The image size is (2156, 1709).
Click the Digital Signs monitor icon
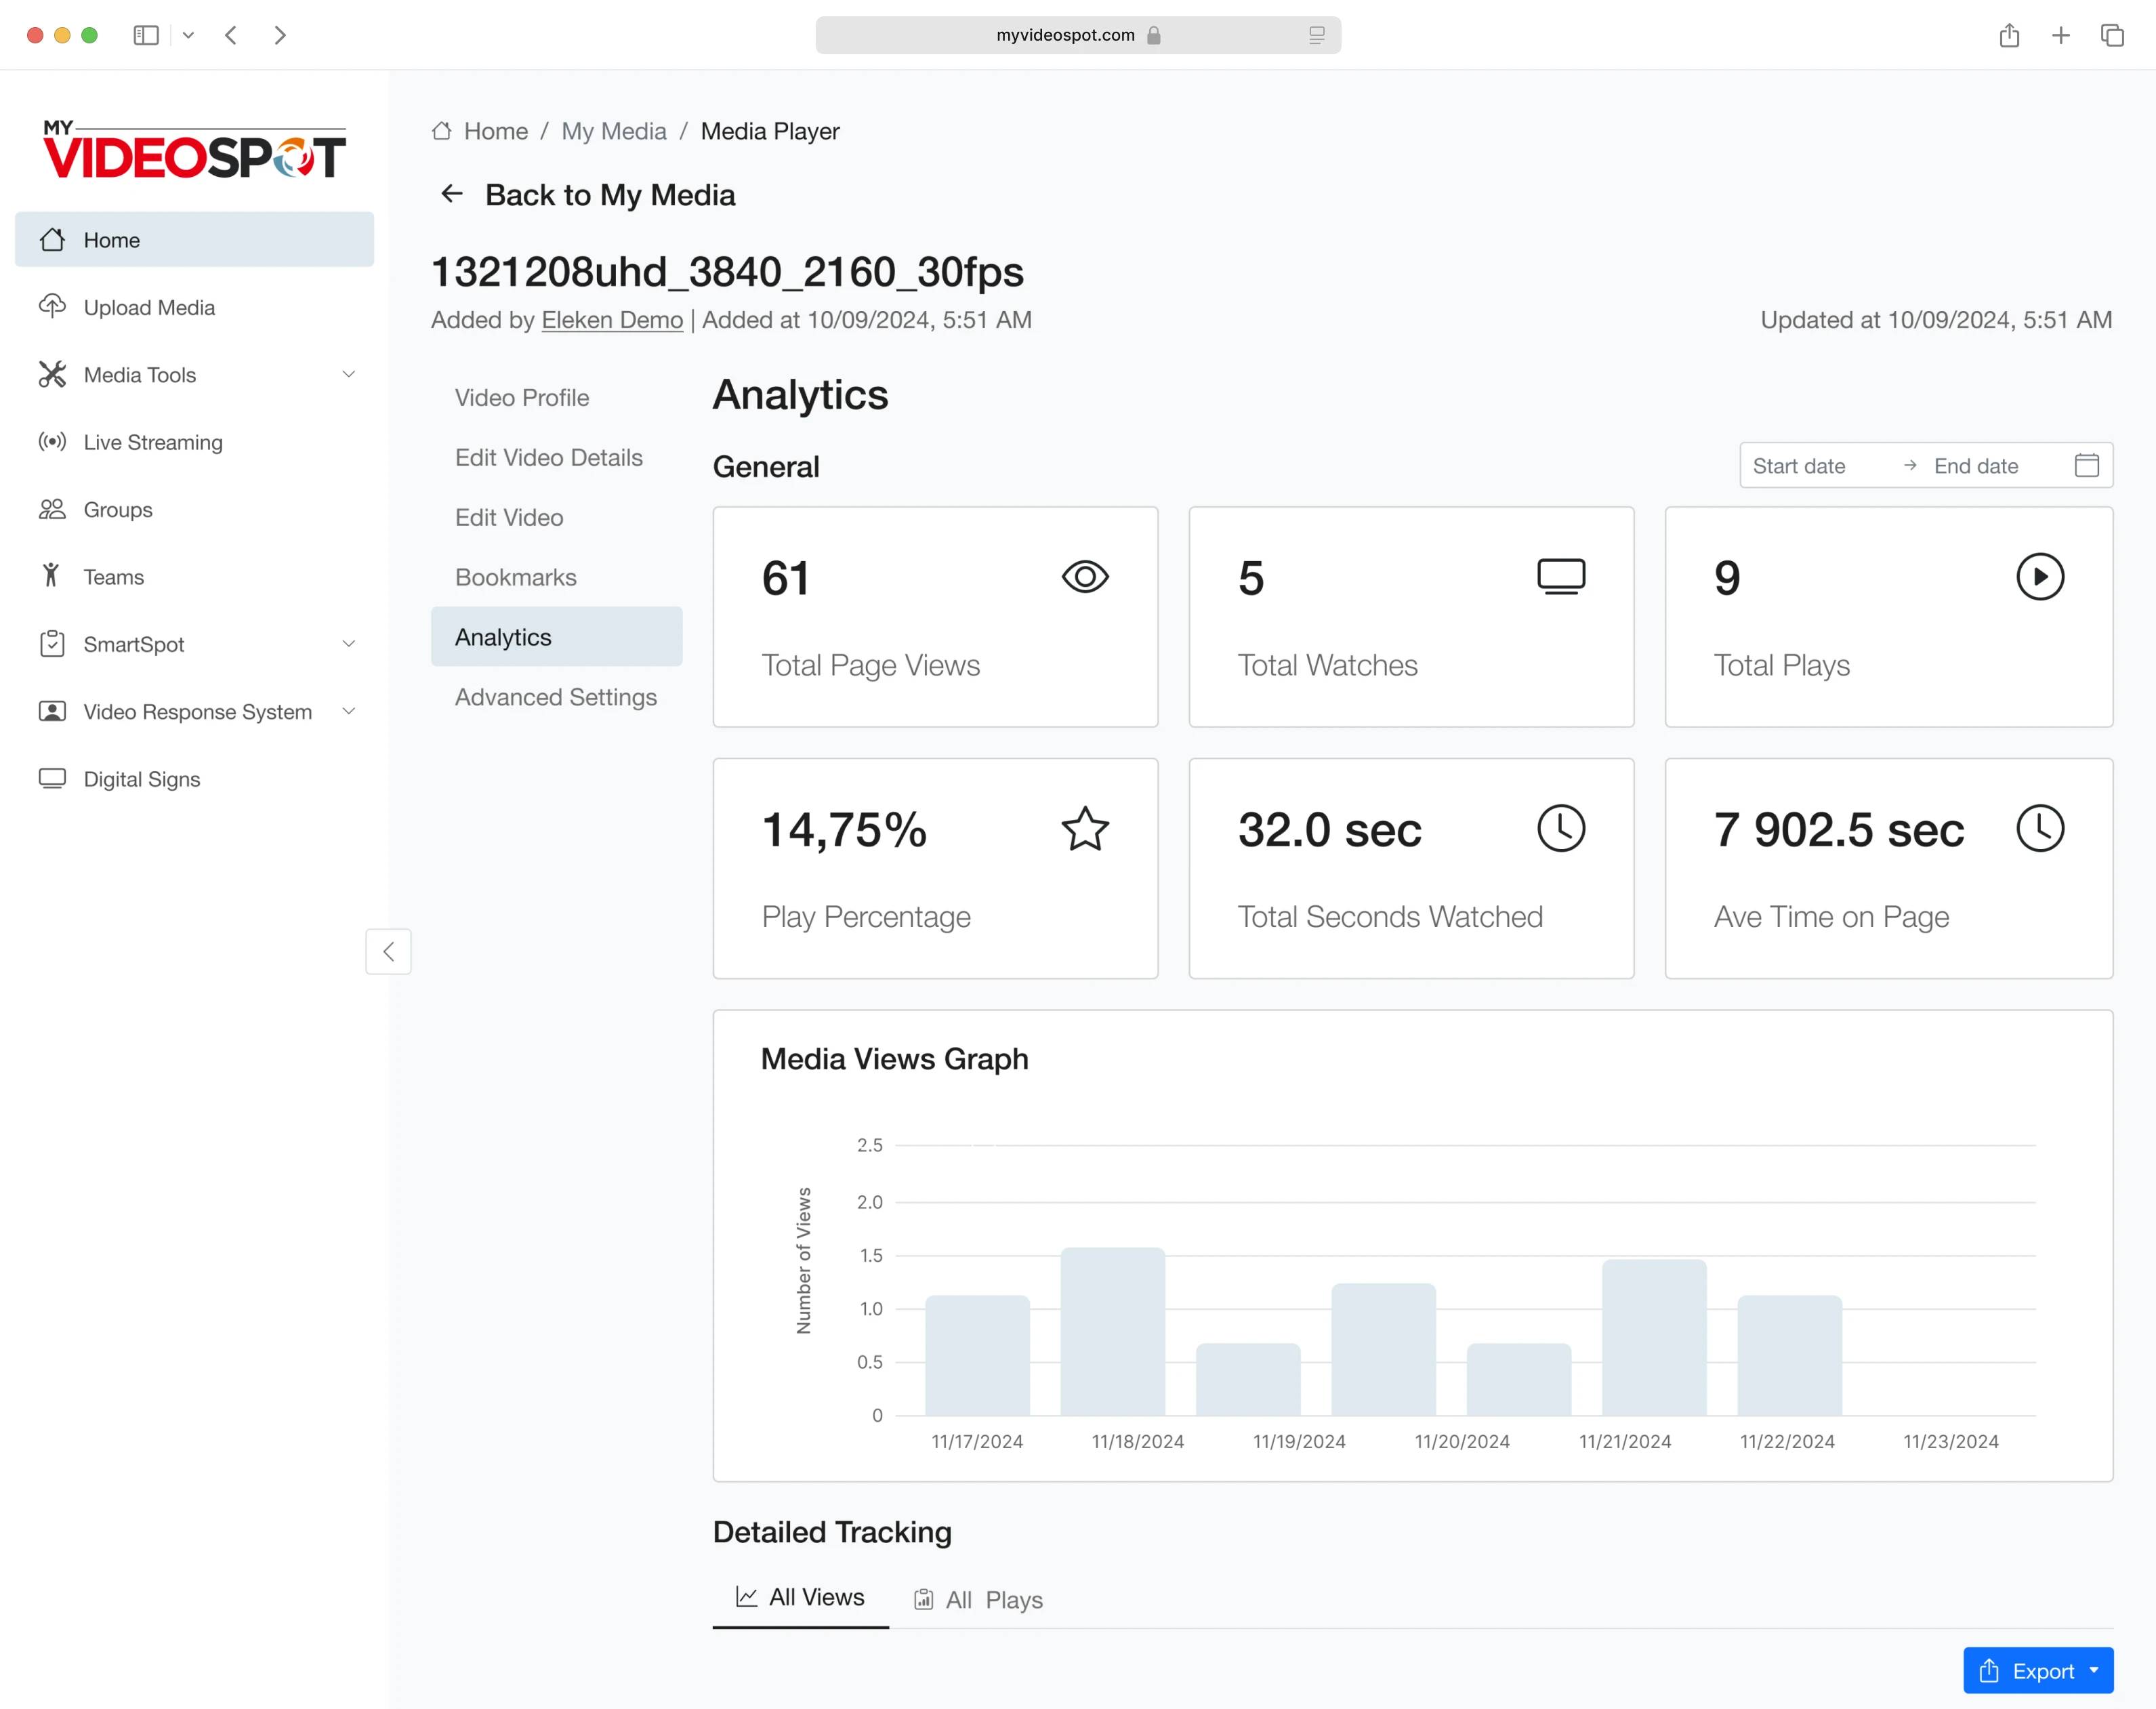tap(52, 778)
